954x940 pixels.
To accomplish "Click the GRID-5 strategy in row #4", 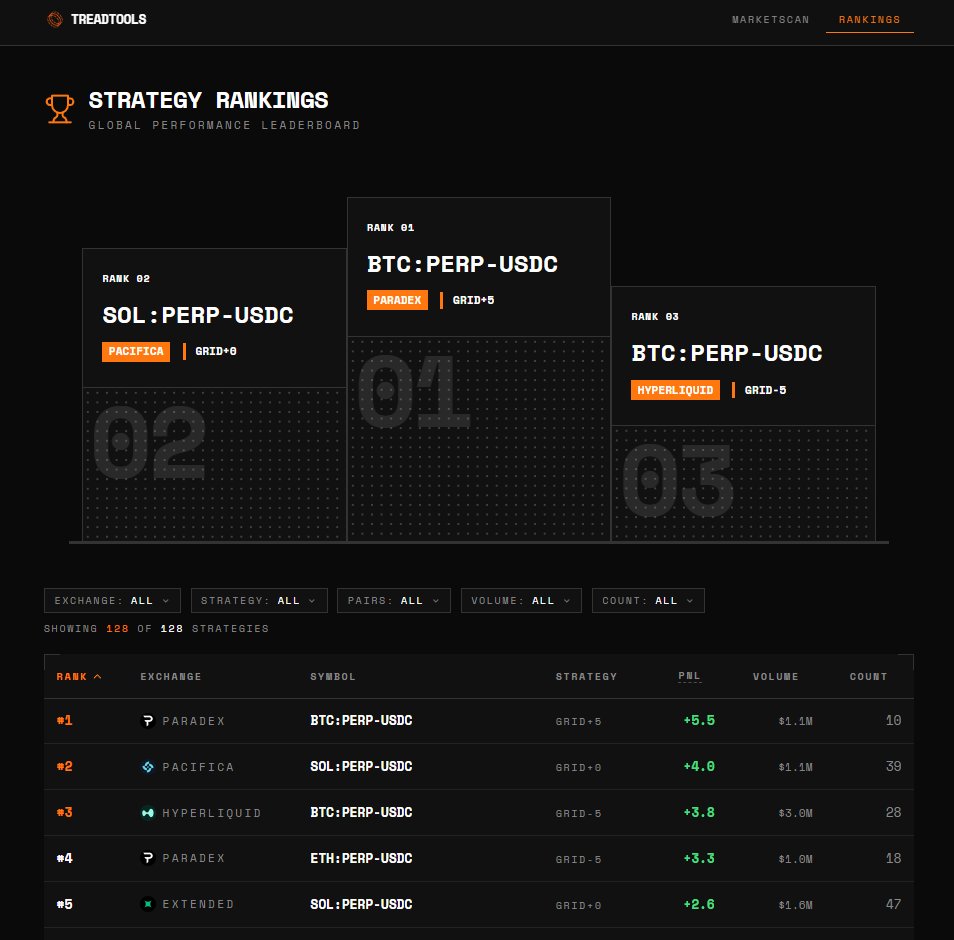I will click(578, 859).
